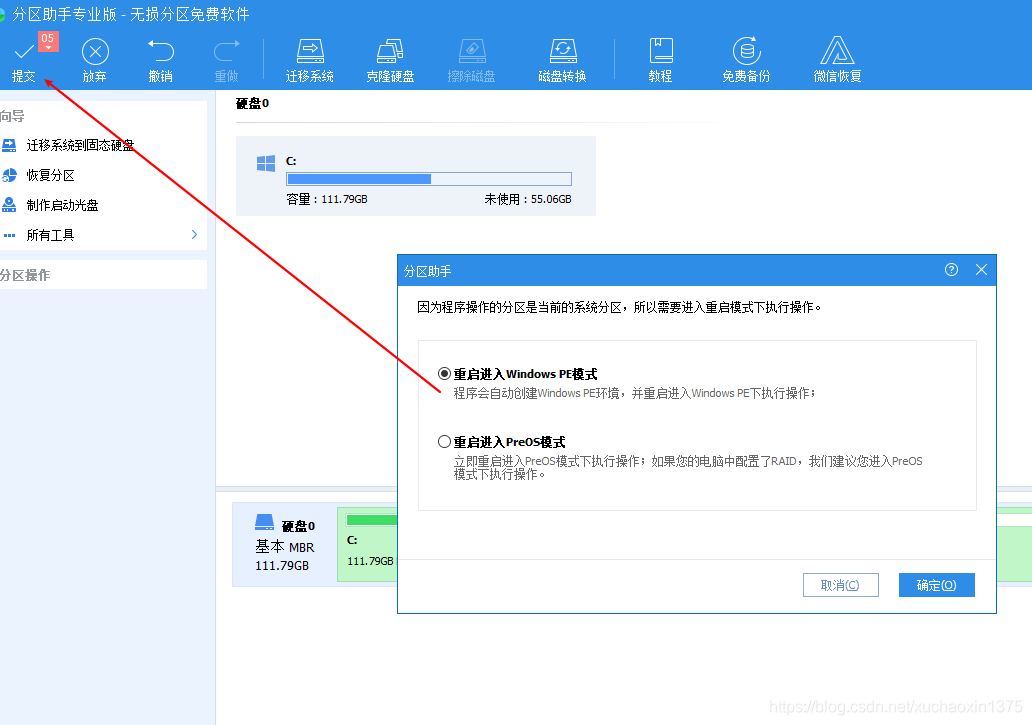Click the 免费备份 free backup icon
This screenshot has height=725, width=1032.
pos(746,51)
